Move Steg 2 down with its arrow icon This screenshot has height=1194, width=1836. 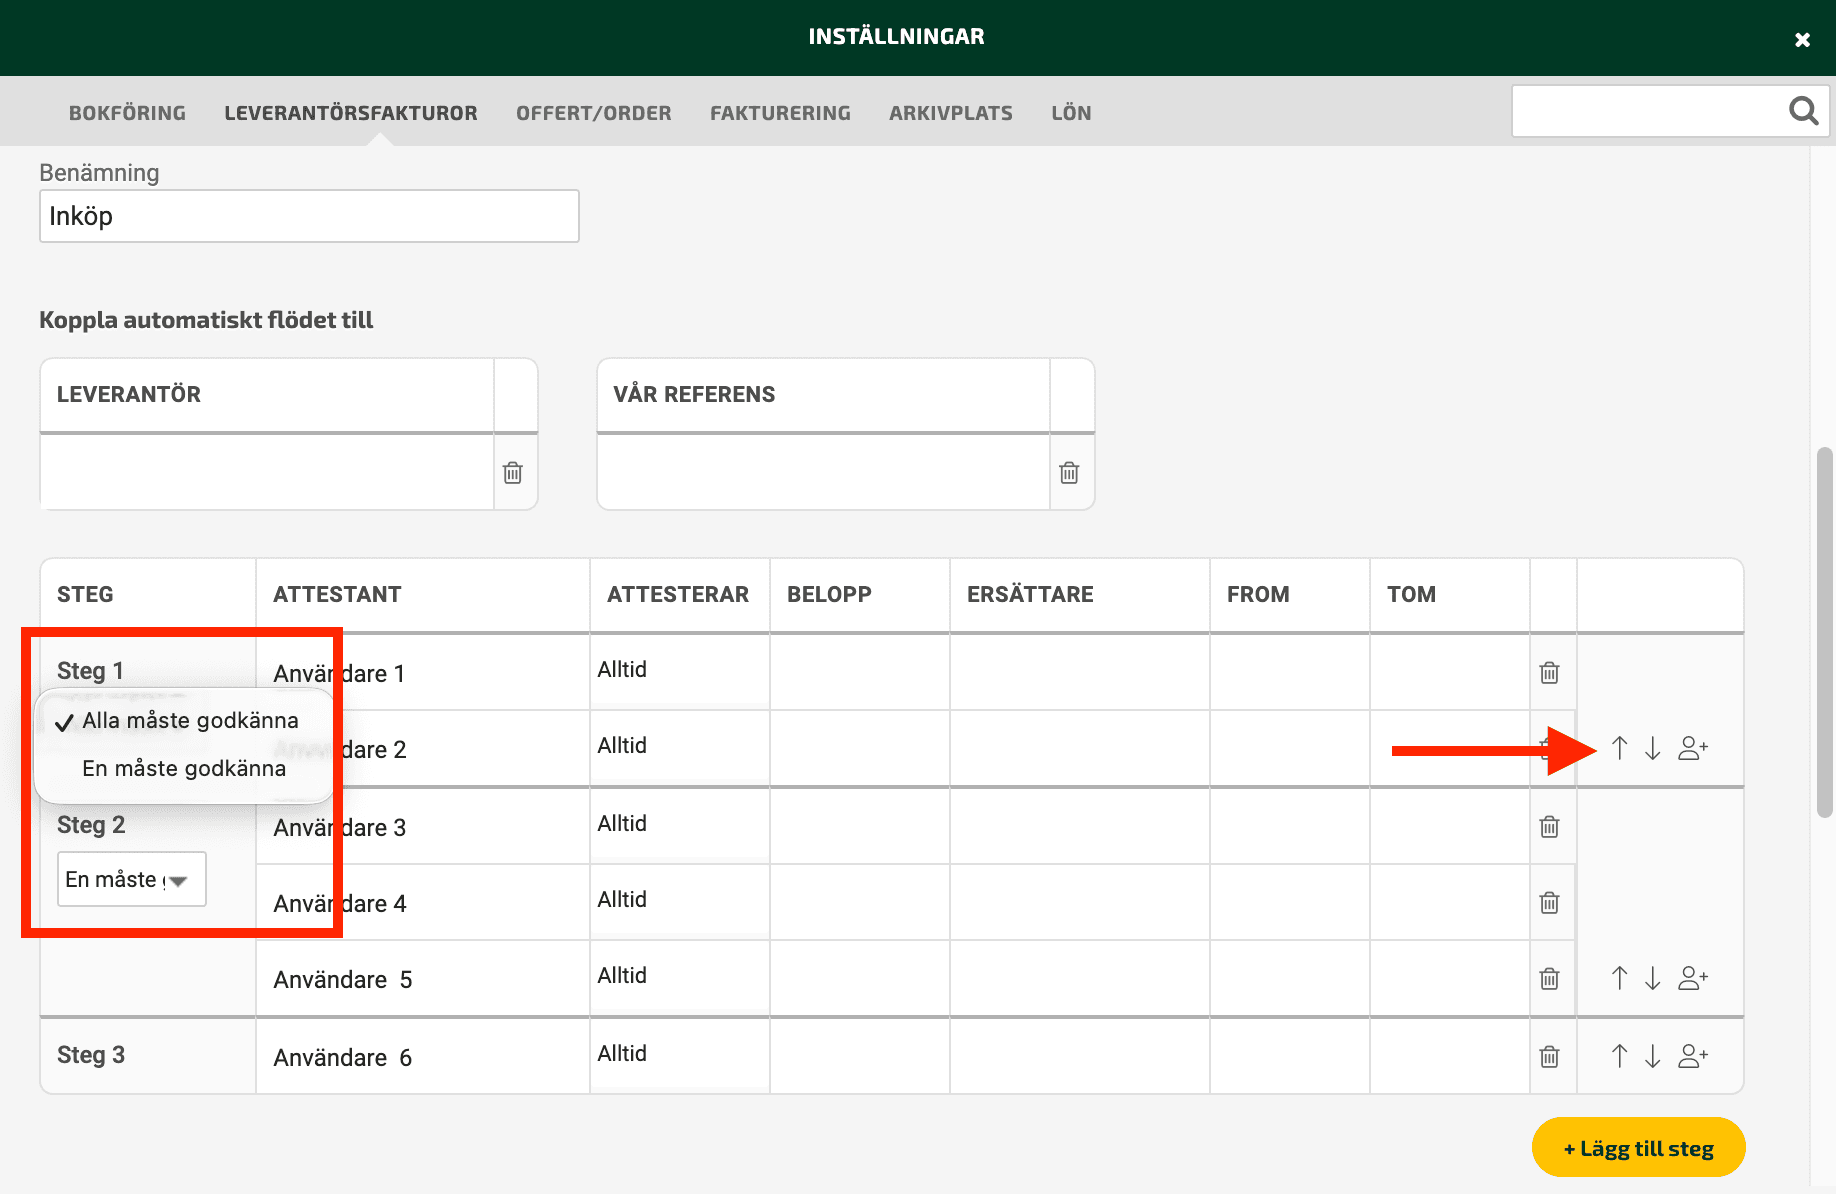[x=1653, y=978]
